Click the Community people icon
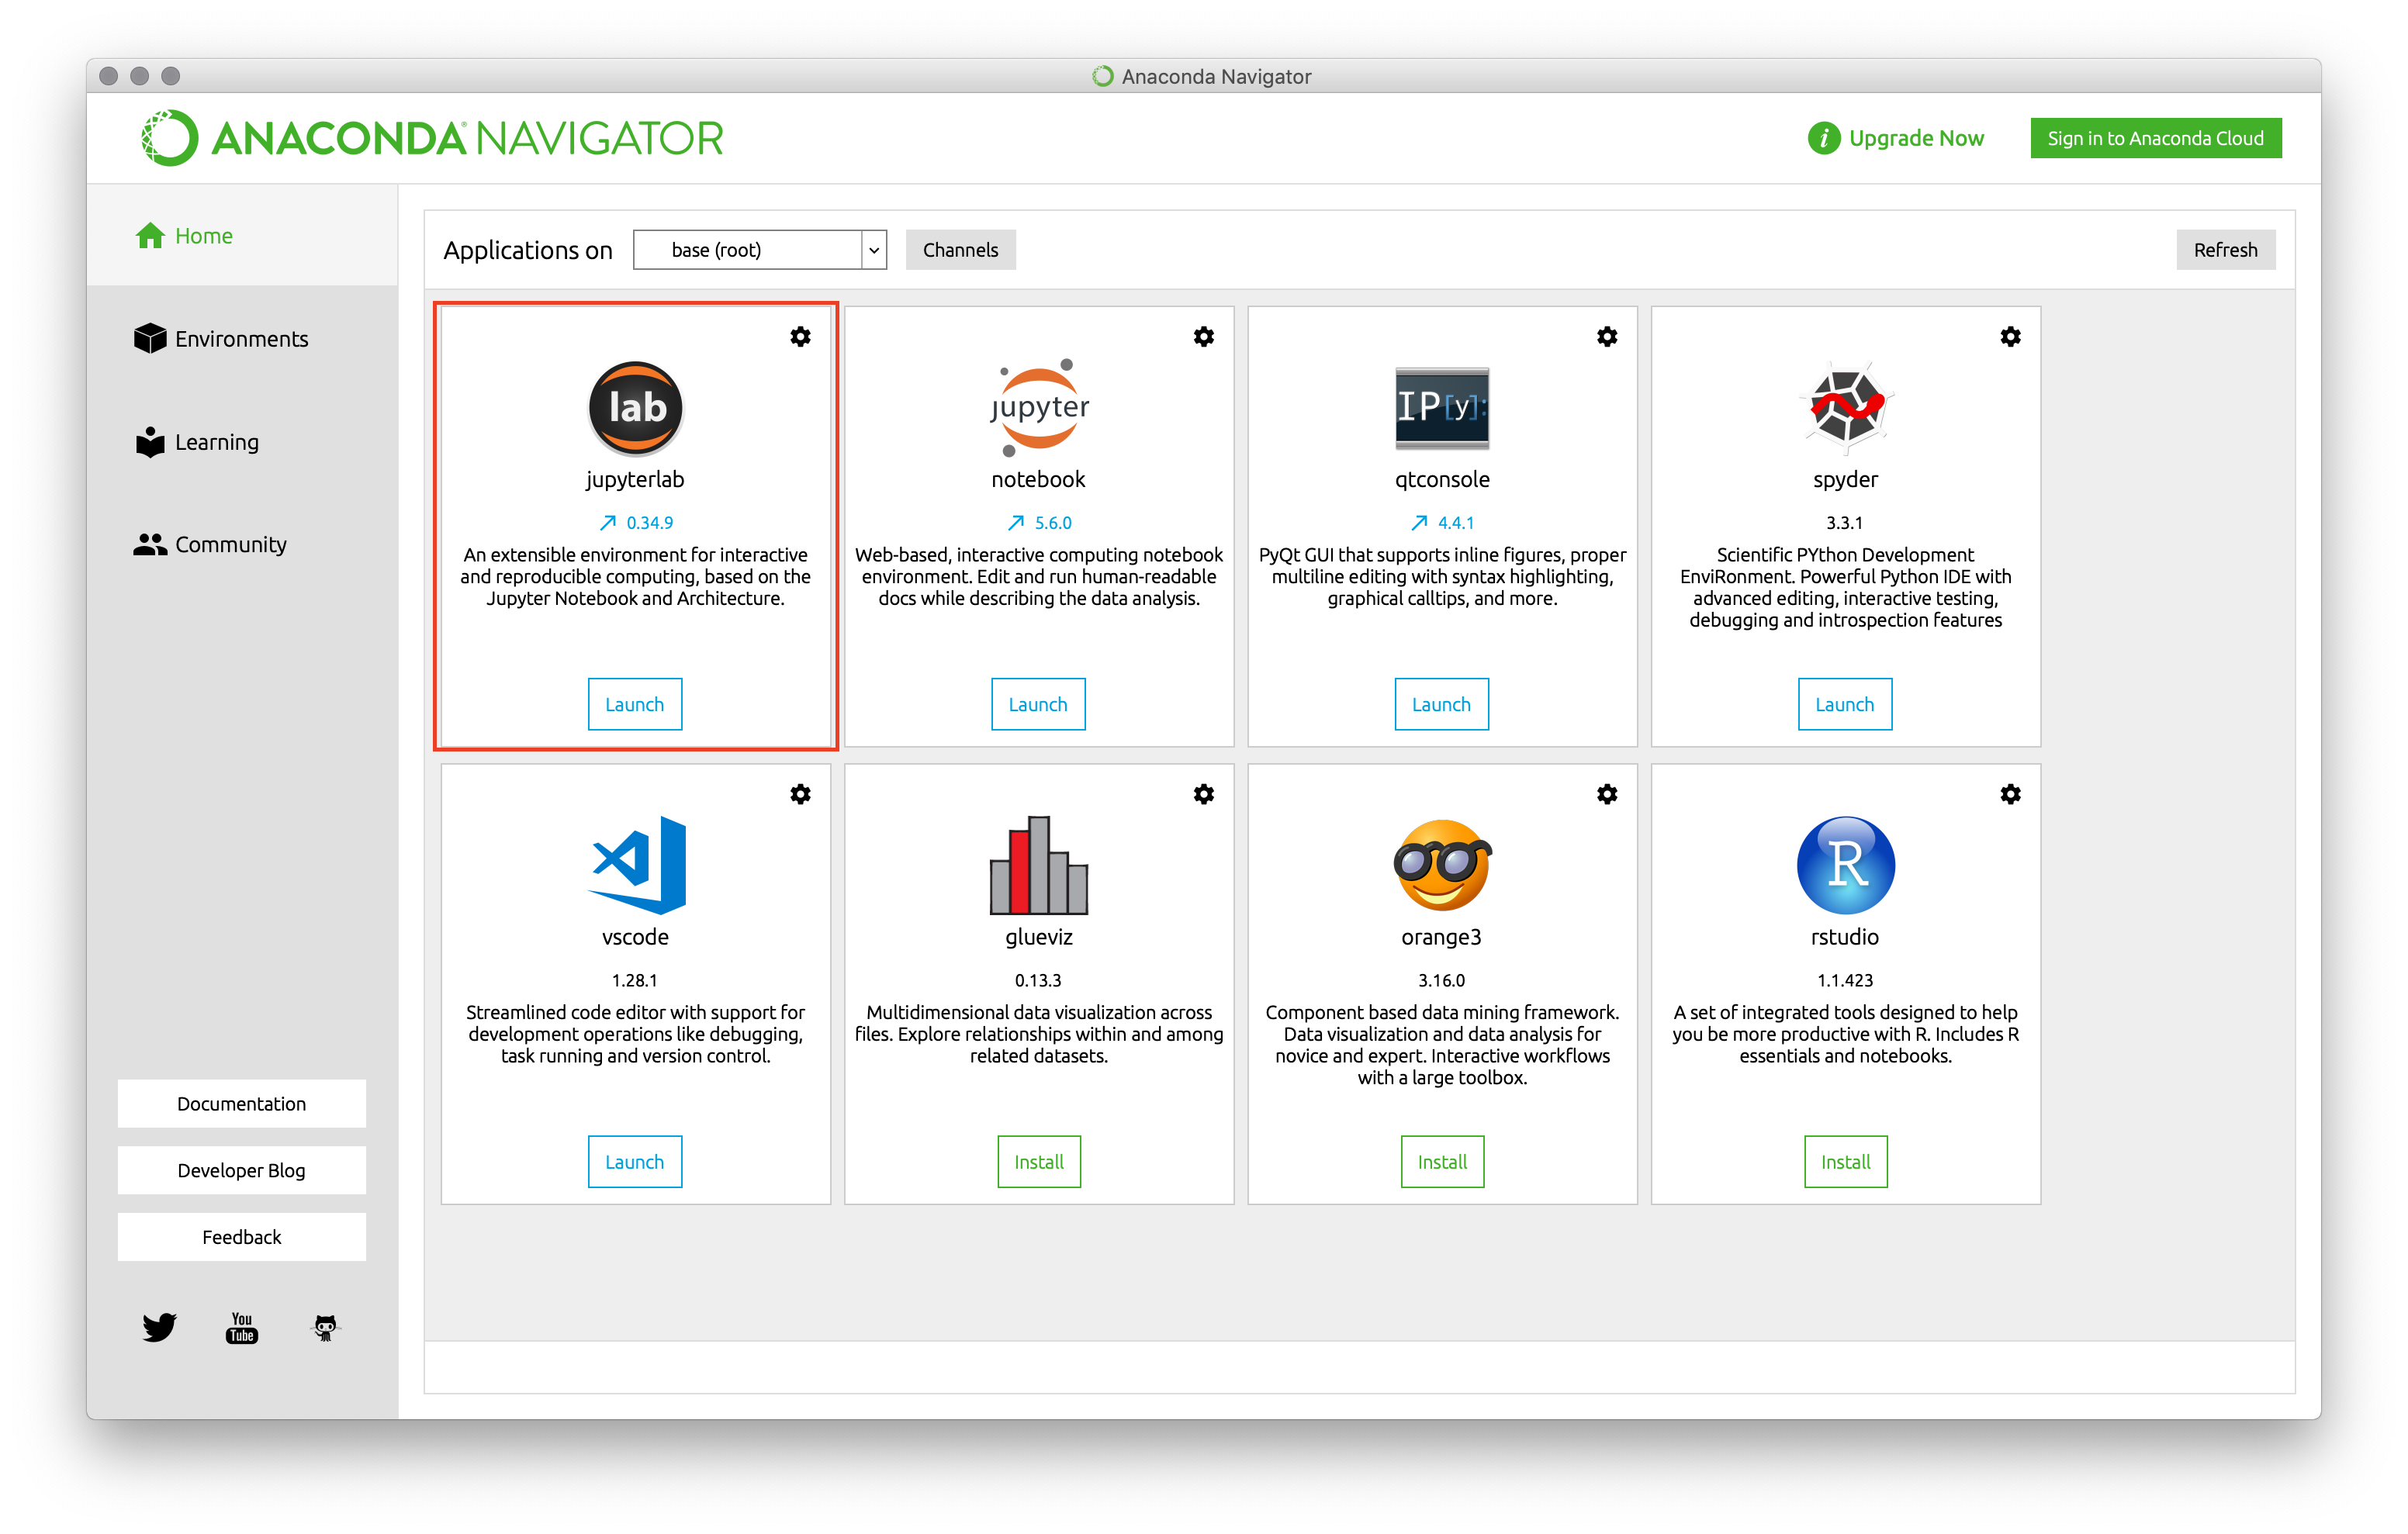The width and height of the screenshot is (2408, 1534). (x=150, y=544)
